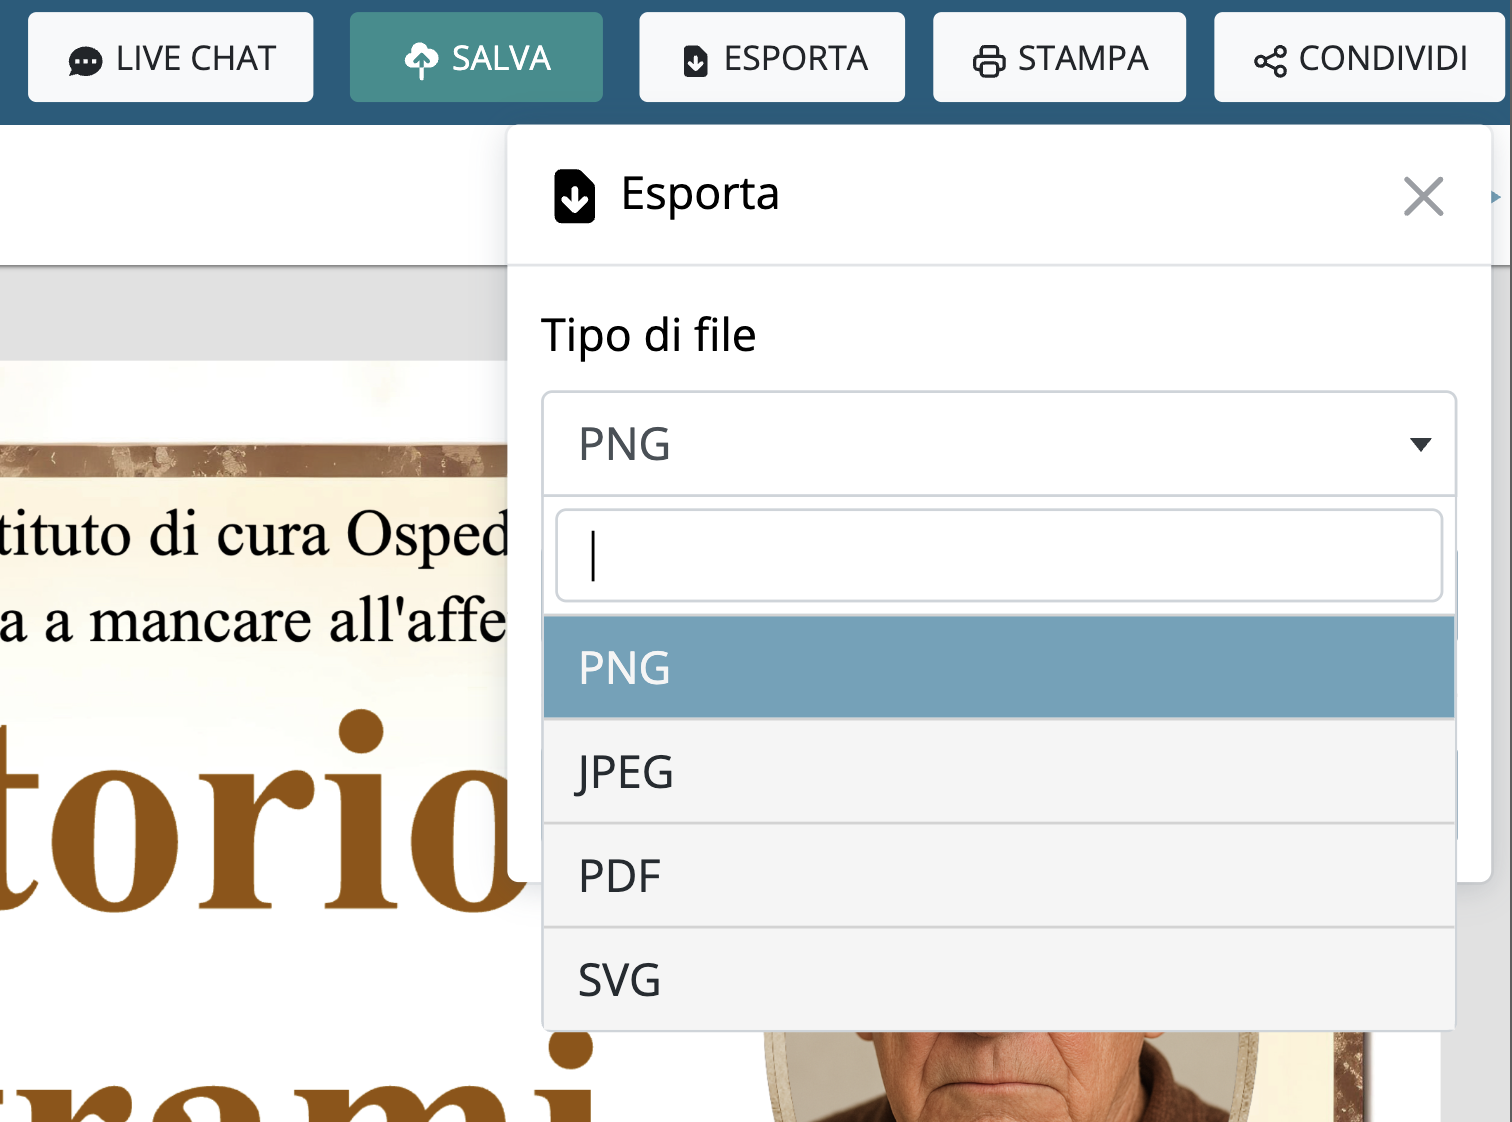Click the Tipo di file label

coord(648,335)
